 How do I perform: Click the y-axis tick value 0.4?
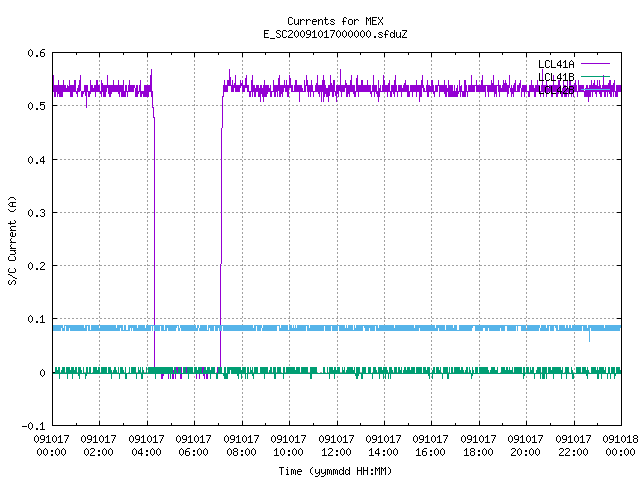pyautogui.click(x=36, y=160)
